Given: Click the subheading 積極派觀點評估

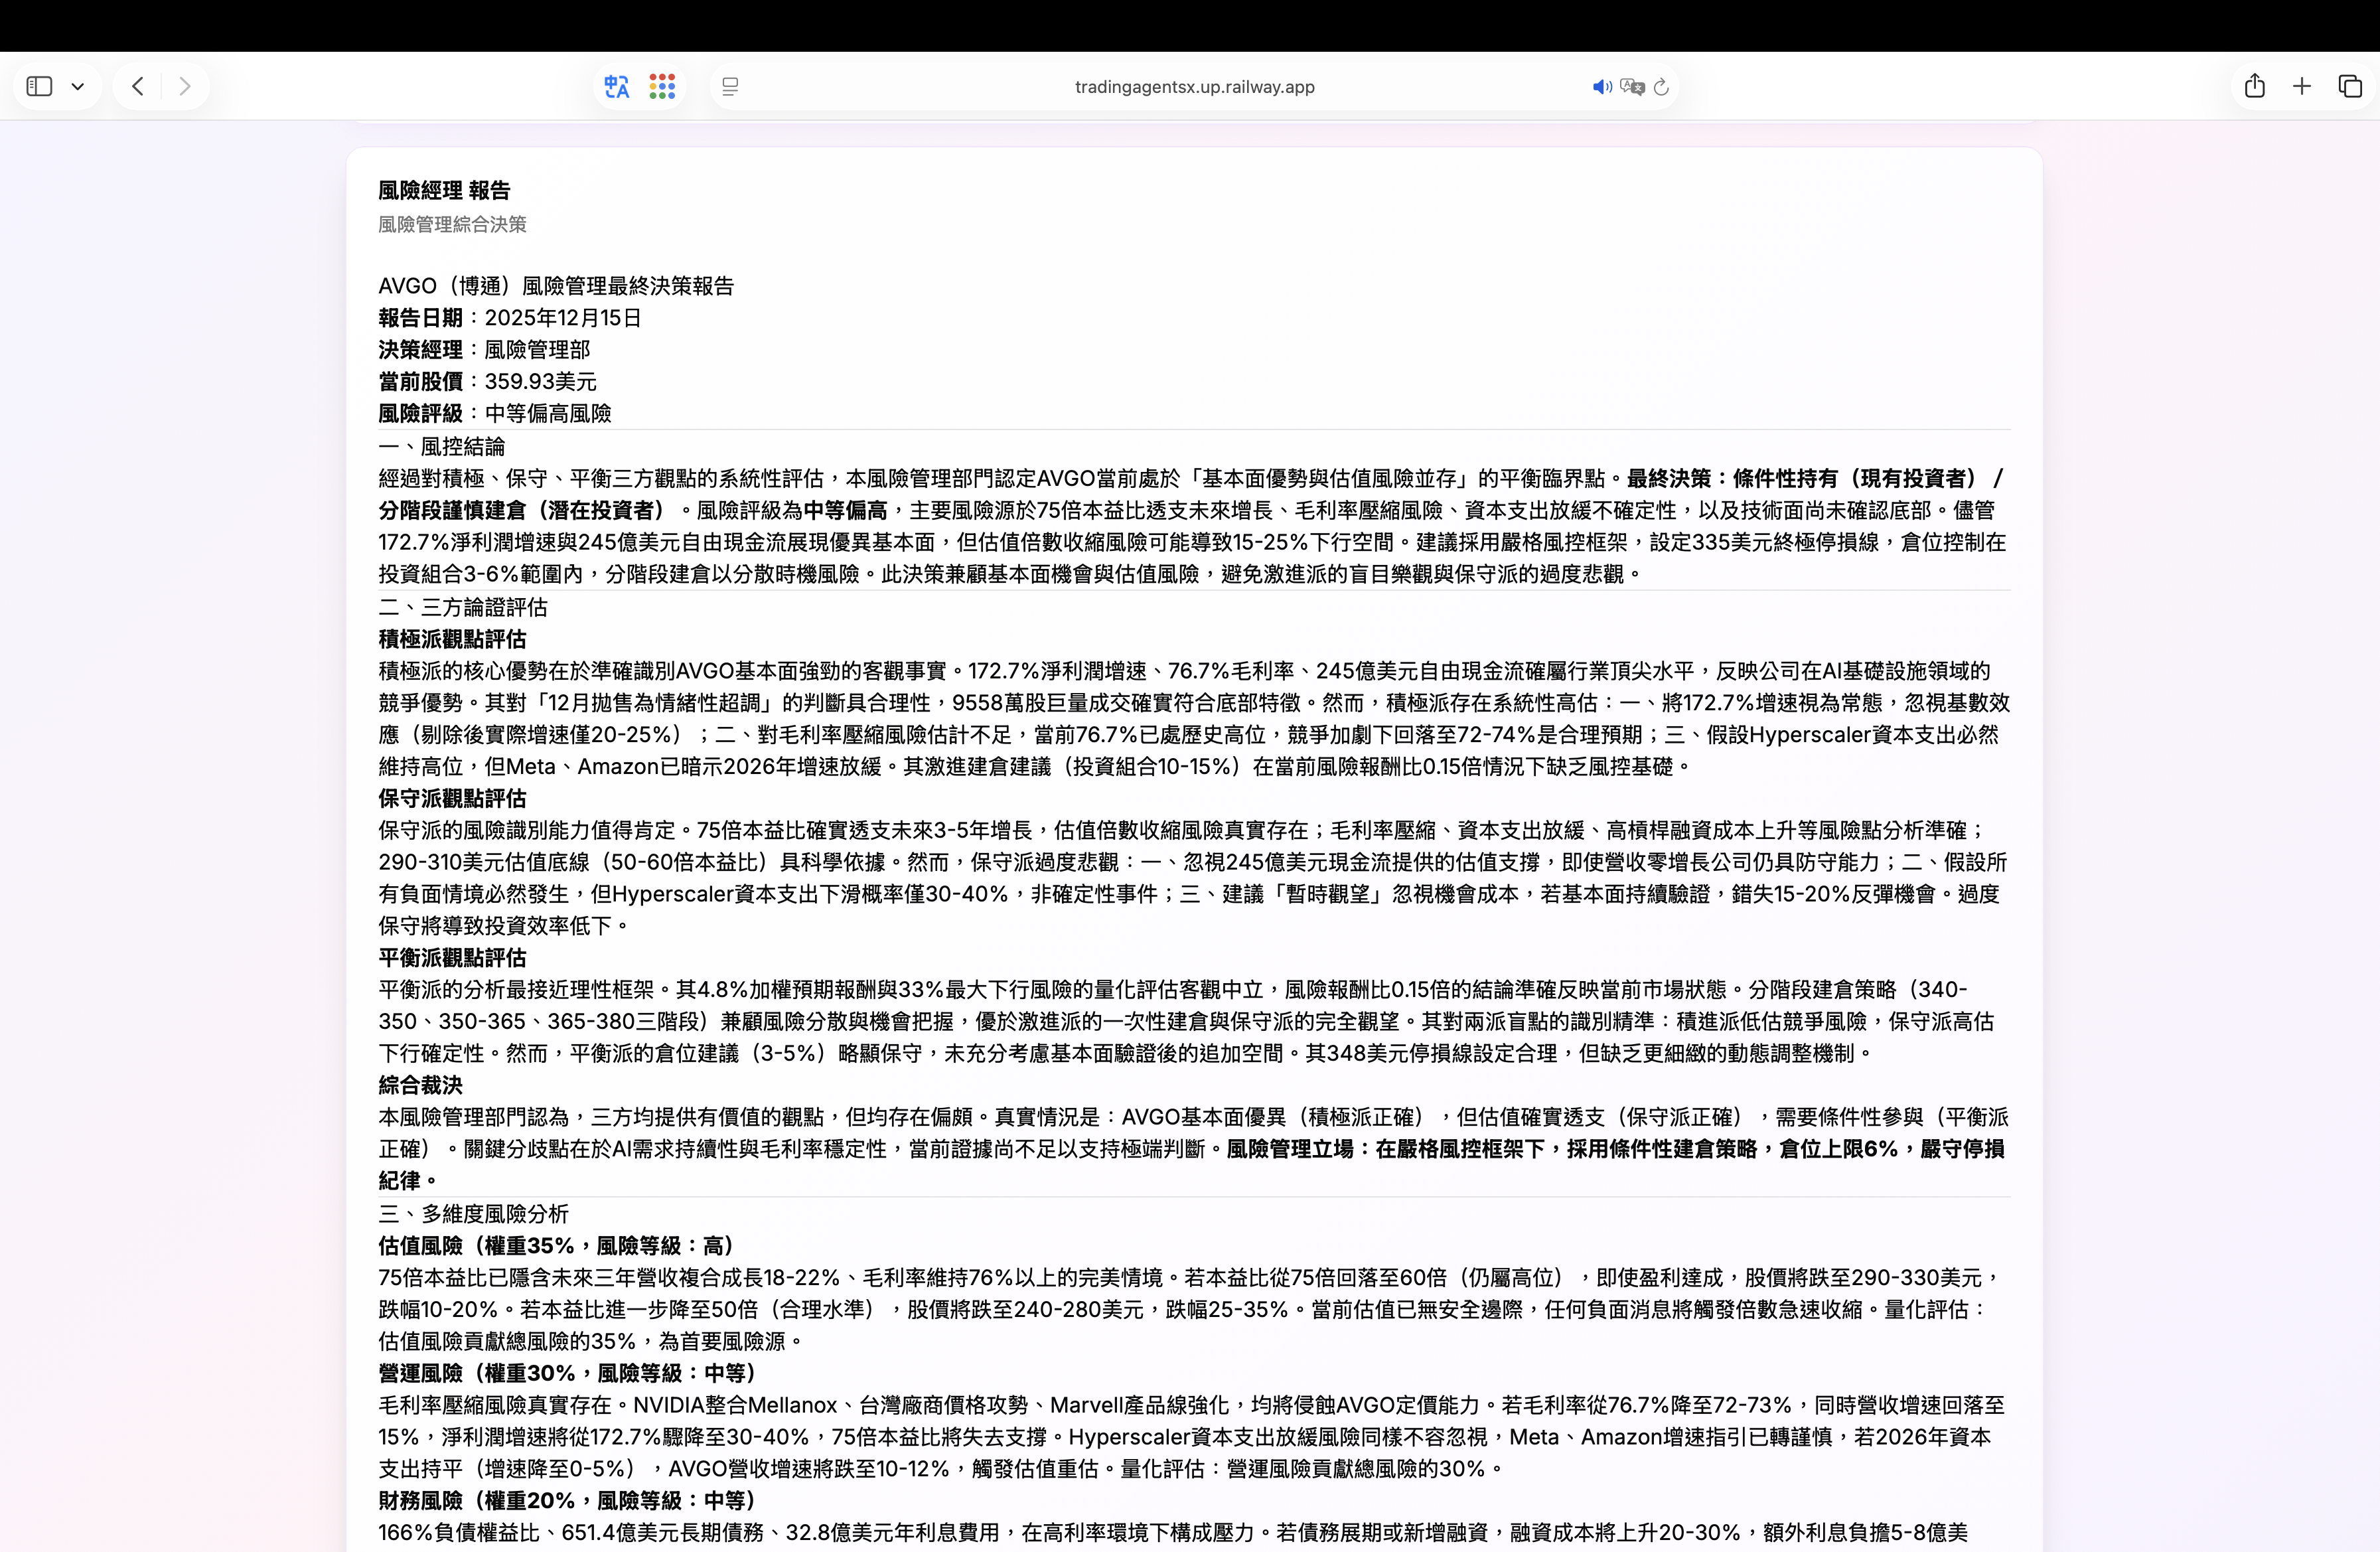Looking at the screenshot, I should pos(452,639).
